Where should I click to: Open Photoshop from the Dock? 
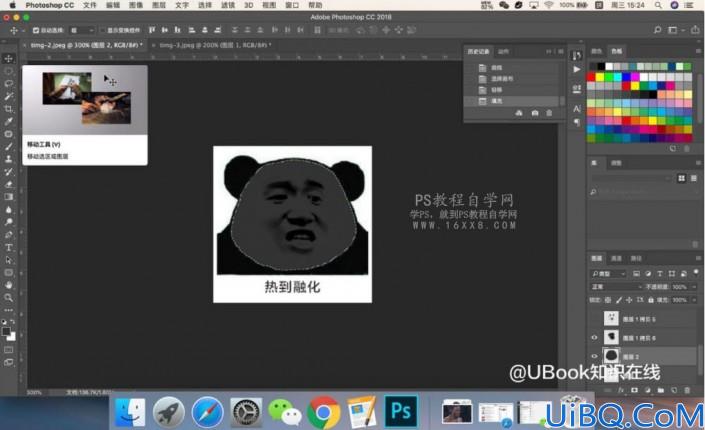tap(401, 411)
